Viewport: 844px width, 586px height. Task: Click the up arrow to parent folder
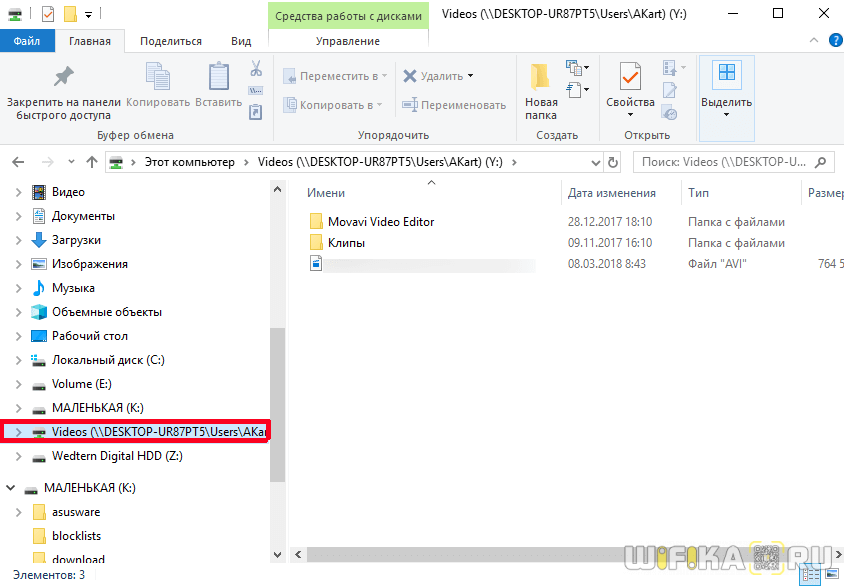pos(92,162)
